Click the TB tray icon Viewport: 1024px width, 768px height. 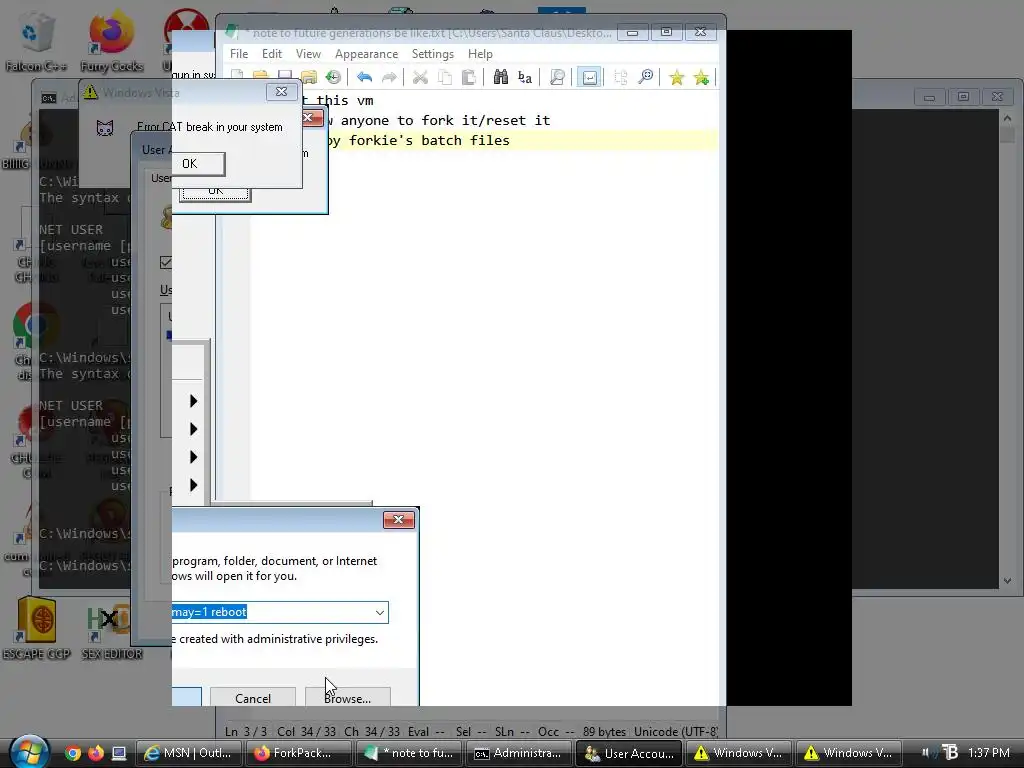coord(950,752)
